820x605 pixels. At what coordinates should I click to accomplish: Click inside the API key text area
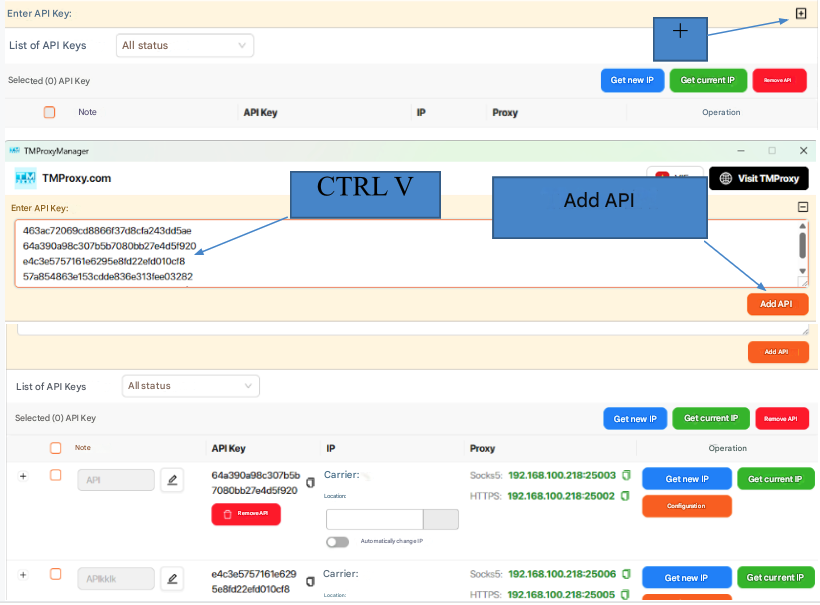[x=400, y=253]
